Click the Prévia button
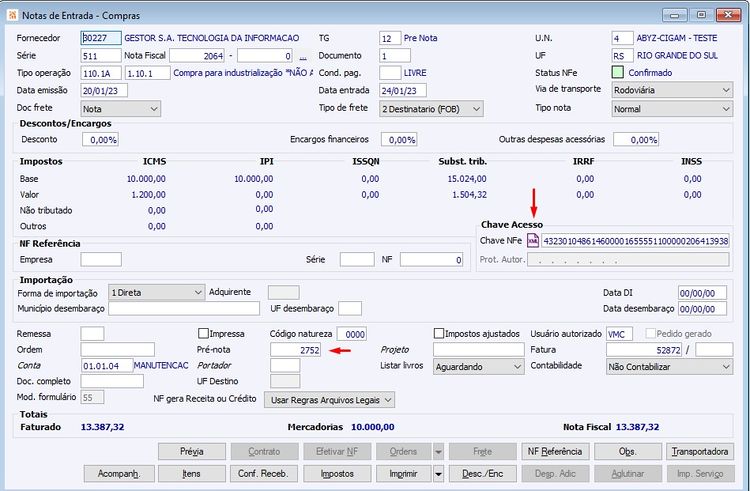 click(x=192, y=451)
